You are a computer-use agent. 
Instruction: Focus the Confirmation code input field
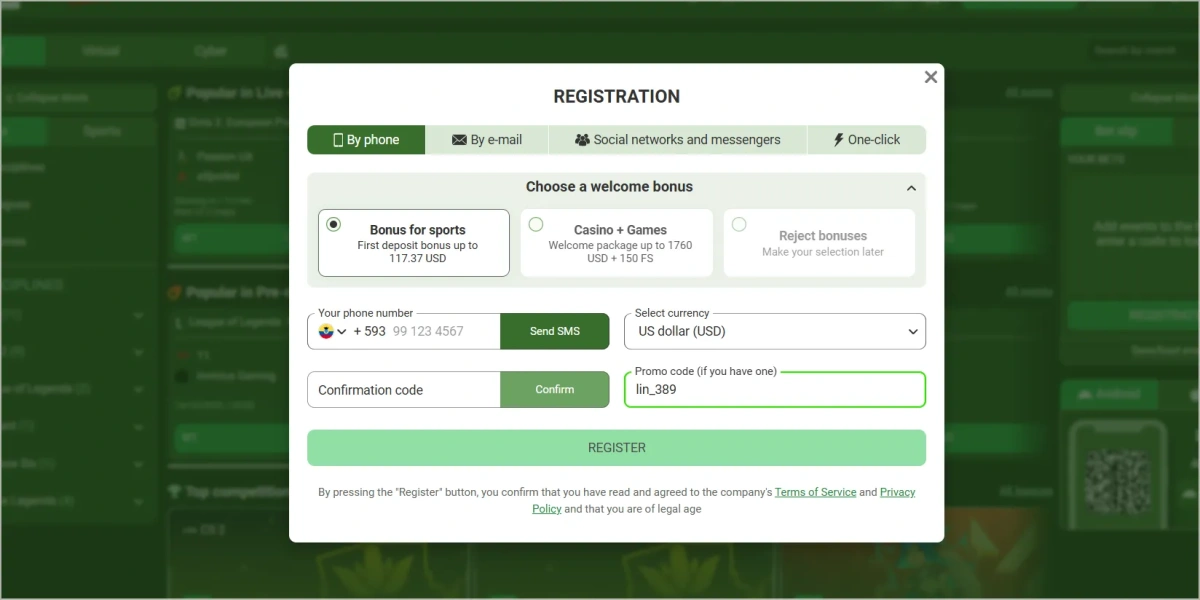pos(403,390)
